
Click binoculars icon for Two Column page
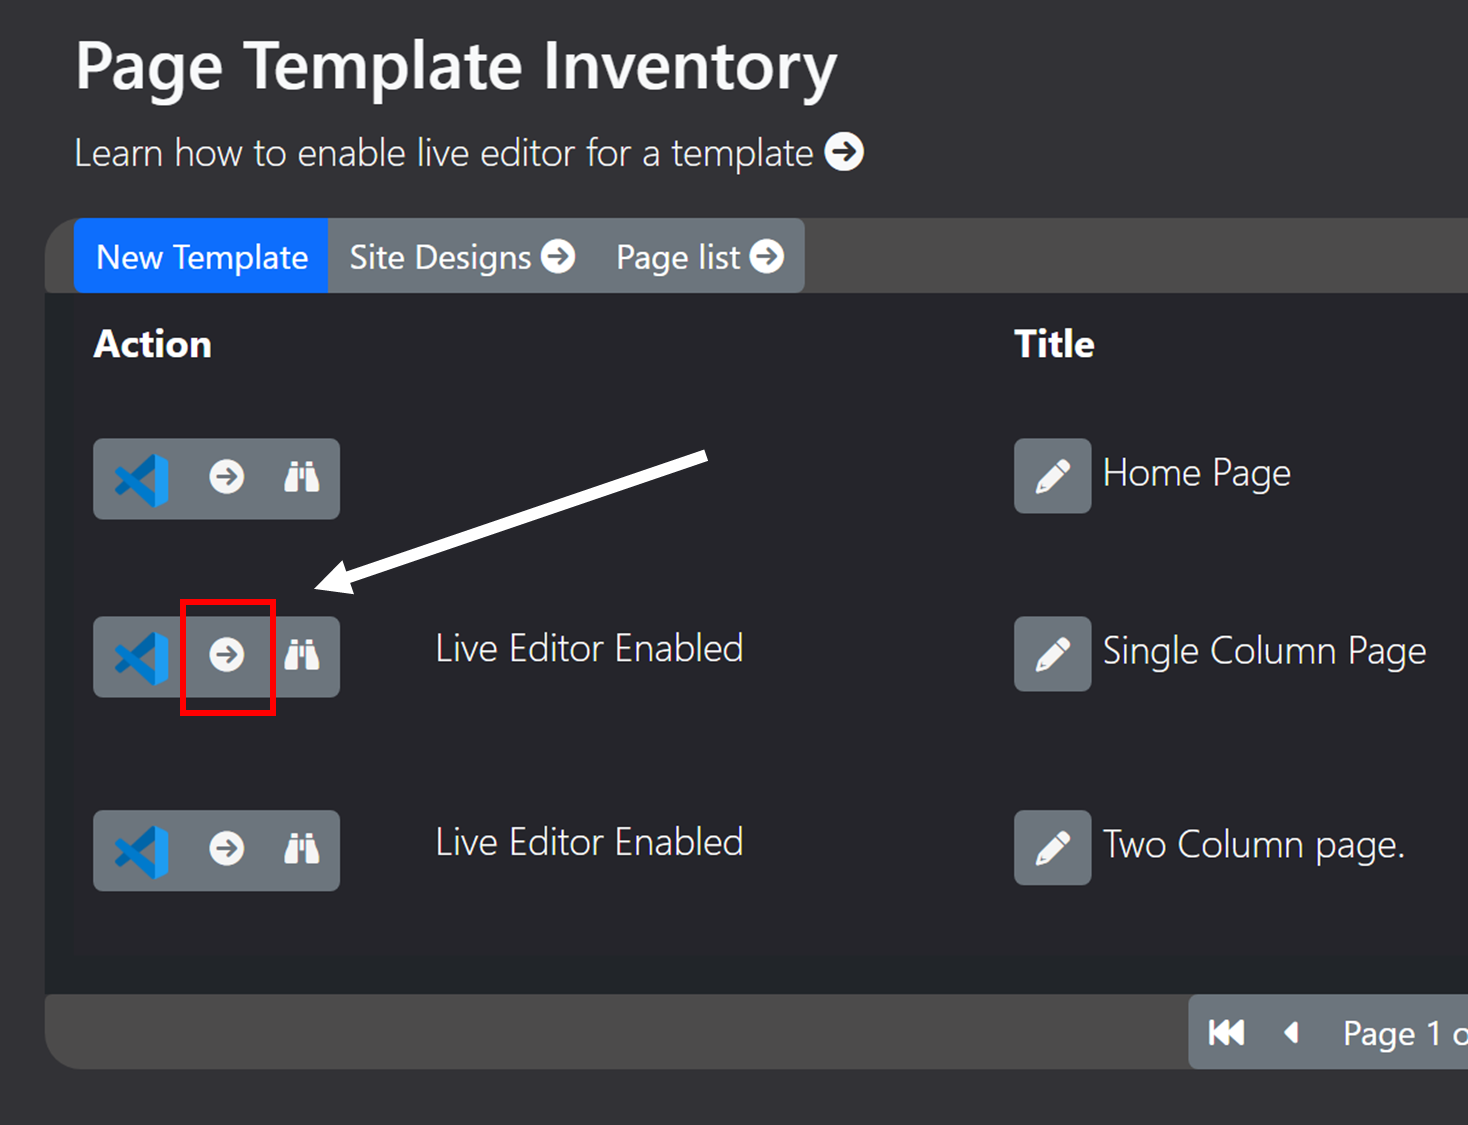(x=301, y=849)
